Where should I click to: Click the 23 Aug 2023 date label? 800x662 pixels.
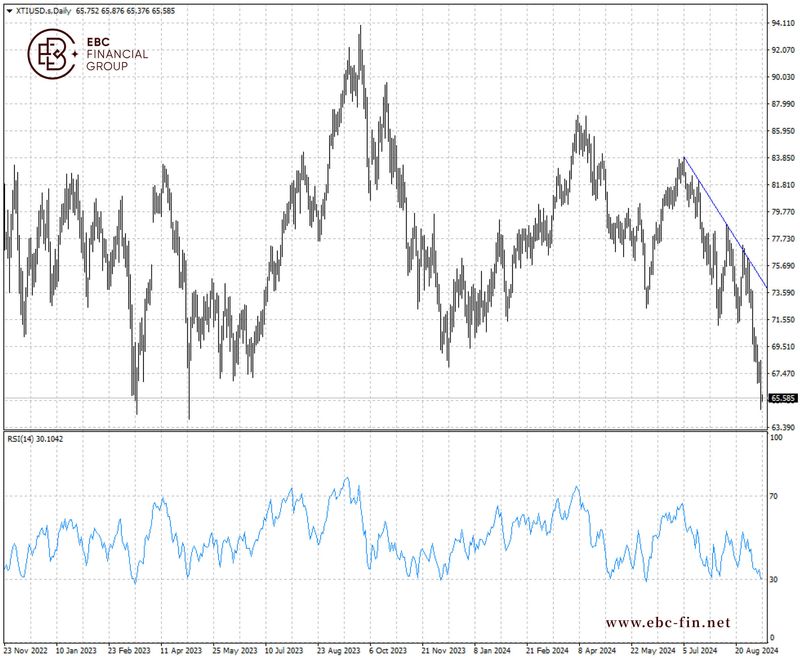[339, 648]
